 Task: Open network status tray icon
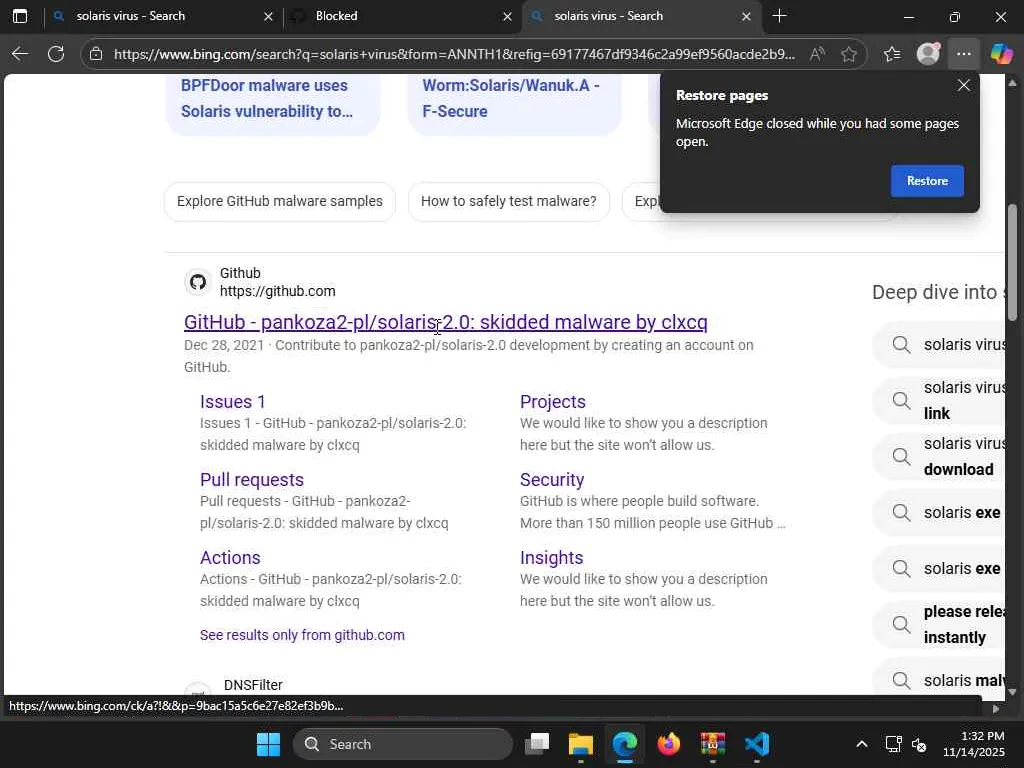point(893,744)
